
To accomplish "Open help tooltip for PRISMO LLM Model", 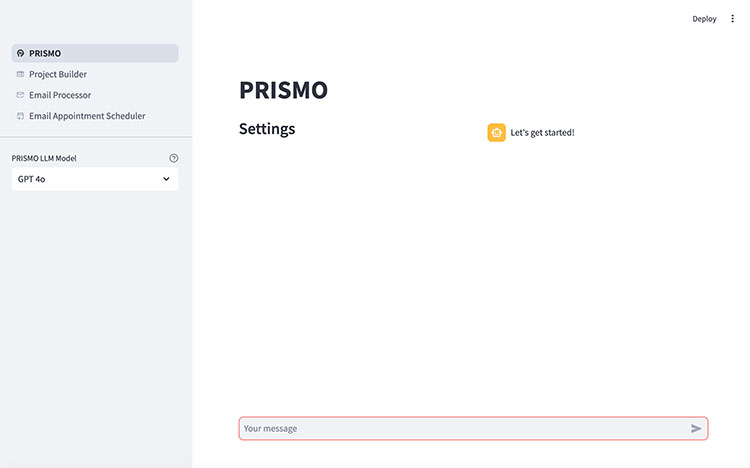I will click(x=174, y=158).
